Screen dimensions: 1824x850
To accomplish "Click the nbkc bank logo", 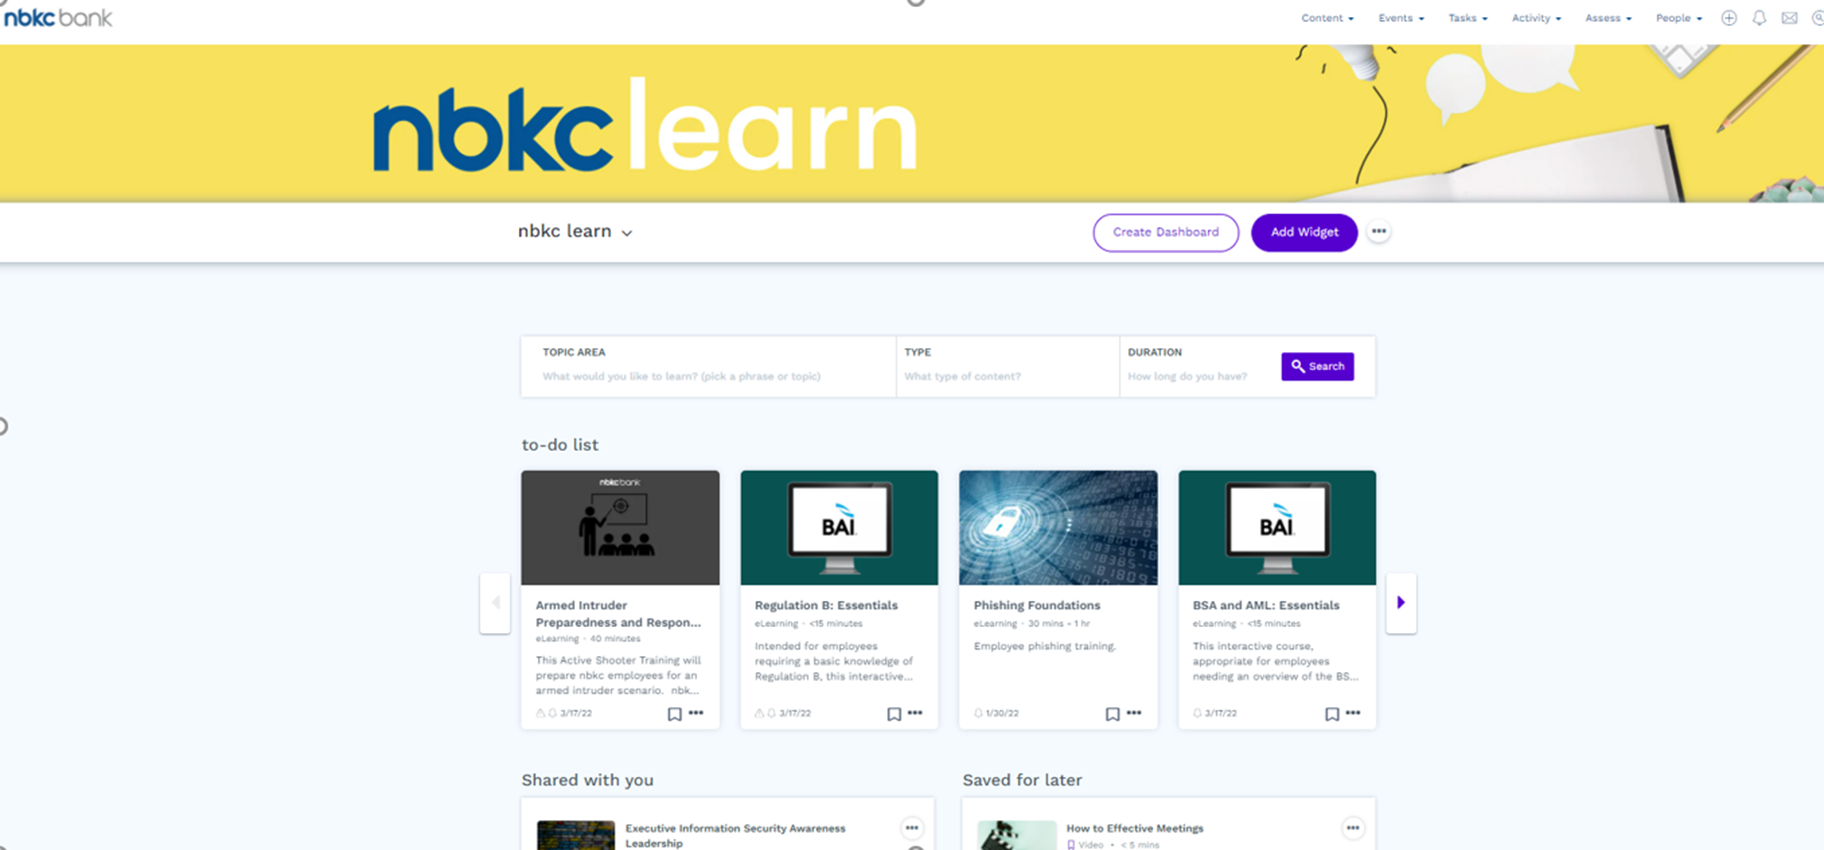I will [58, 17].
